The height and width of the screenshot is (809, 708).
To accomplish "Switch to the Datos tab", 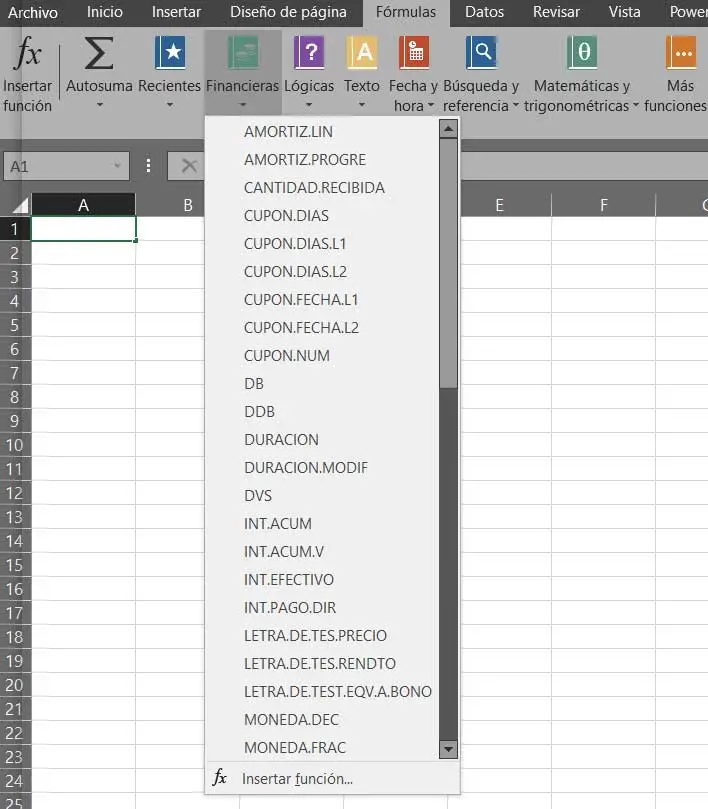I will coord(484,12).
